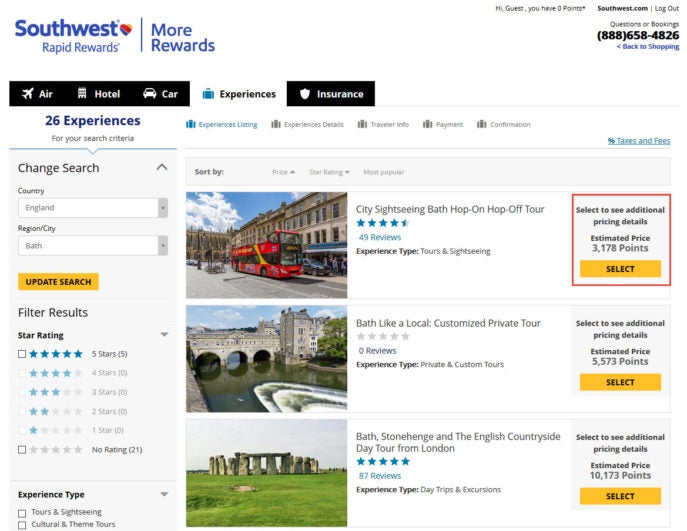Image resolution: width=687 pixels, height=531 pixels.
Task: Open the 0 Reviews link
Action: 377,351
